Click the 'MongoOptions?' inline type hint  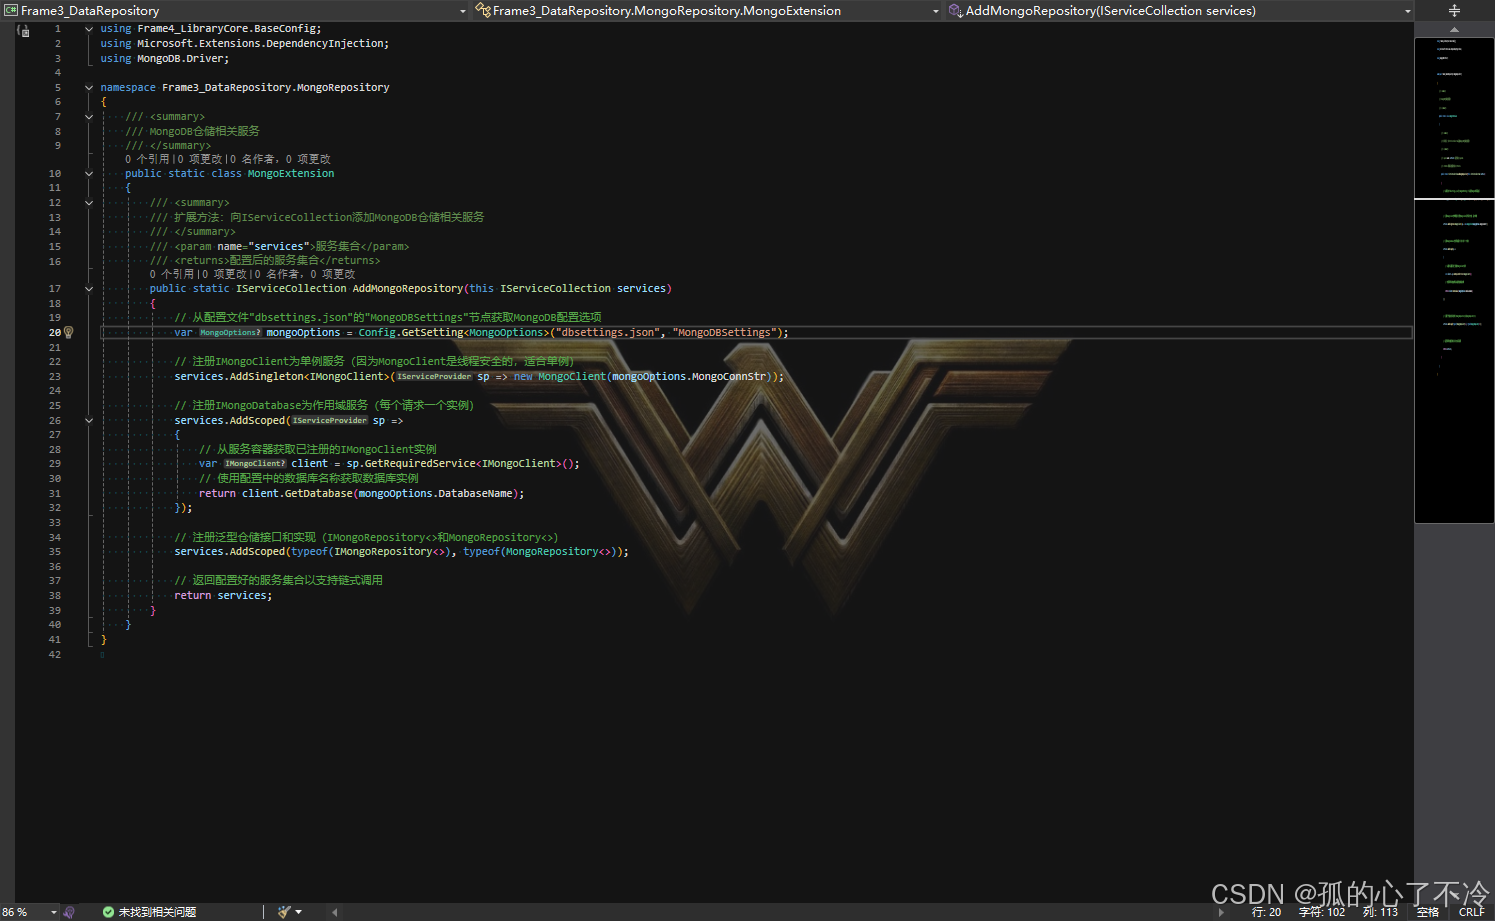pyautogui.click(x=230, y=333)
